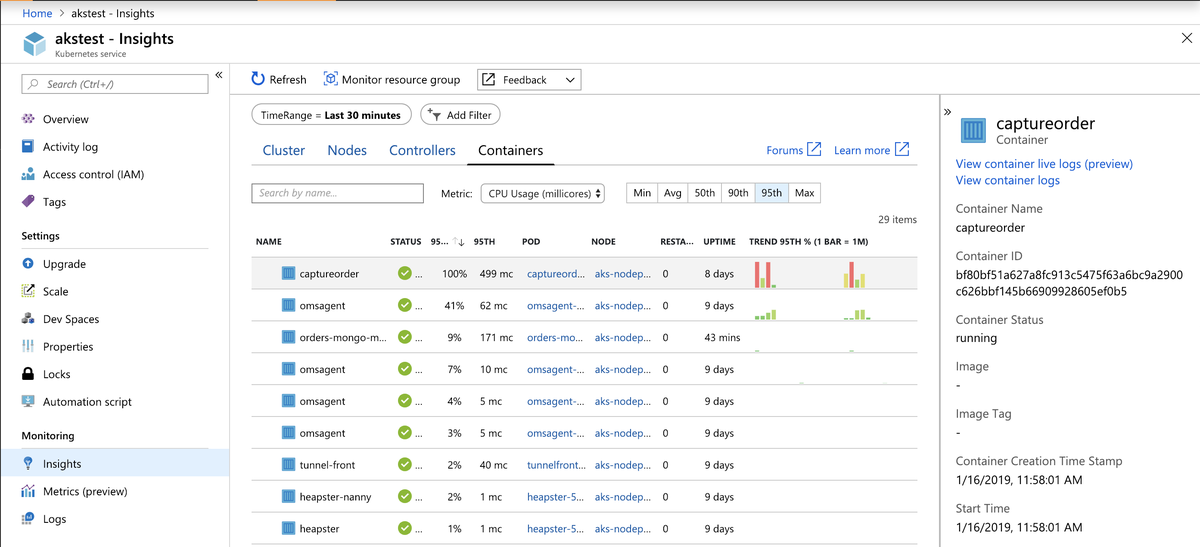Viewport: 1200px width, 547px height.
Task: Open aks-nodep... node link for captureorder
Action: point(622,273)
